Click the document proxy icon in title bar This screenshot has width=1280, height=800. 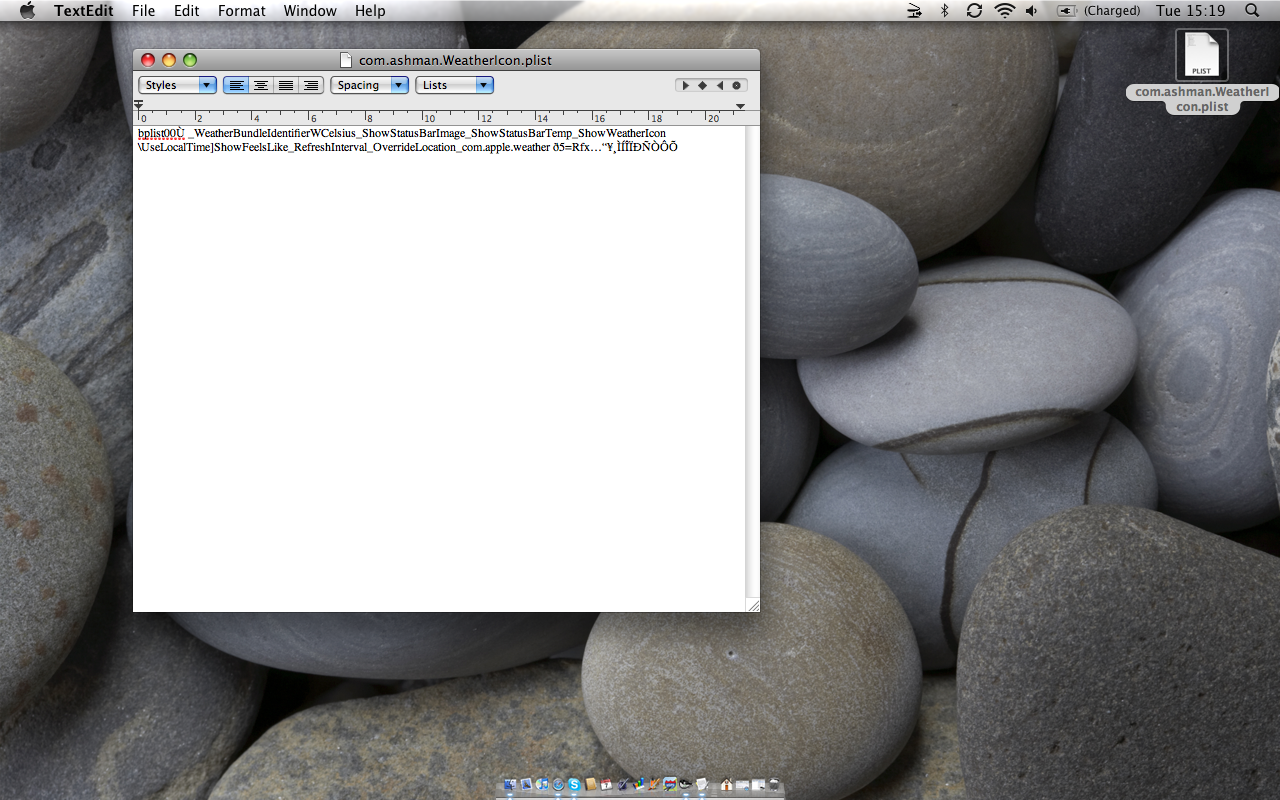(x=347, y=60)
